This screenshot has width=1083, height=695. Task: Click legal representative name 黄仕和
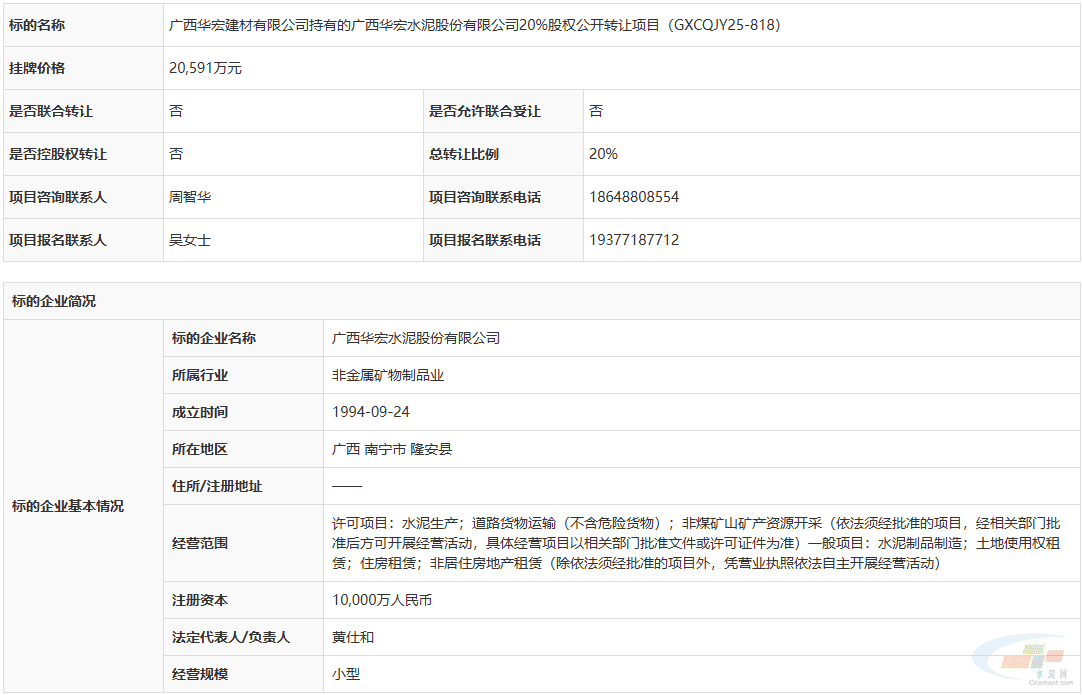coord(353,637)
